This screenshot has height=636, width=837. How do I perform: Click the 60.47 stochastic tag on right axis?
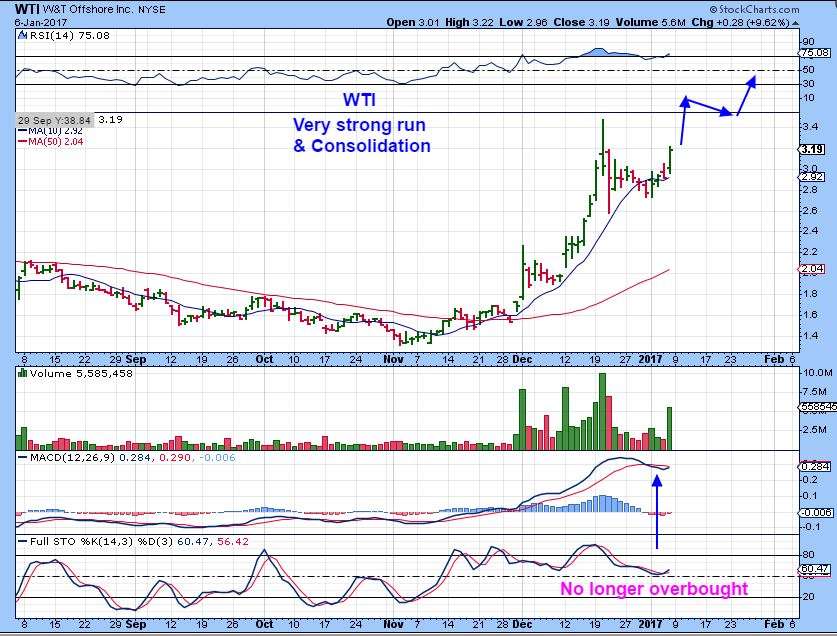pyautogui.click(x=815, y=569)
